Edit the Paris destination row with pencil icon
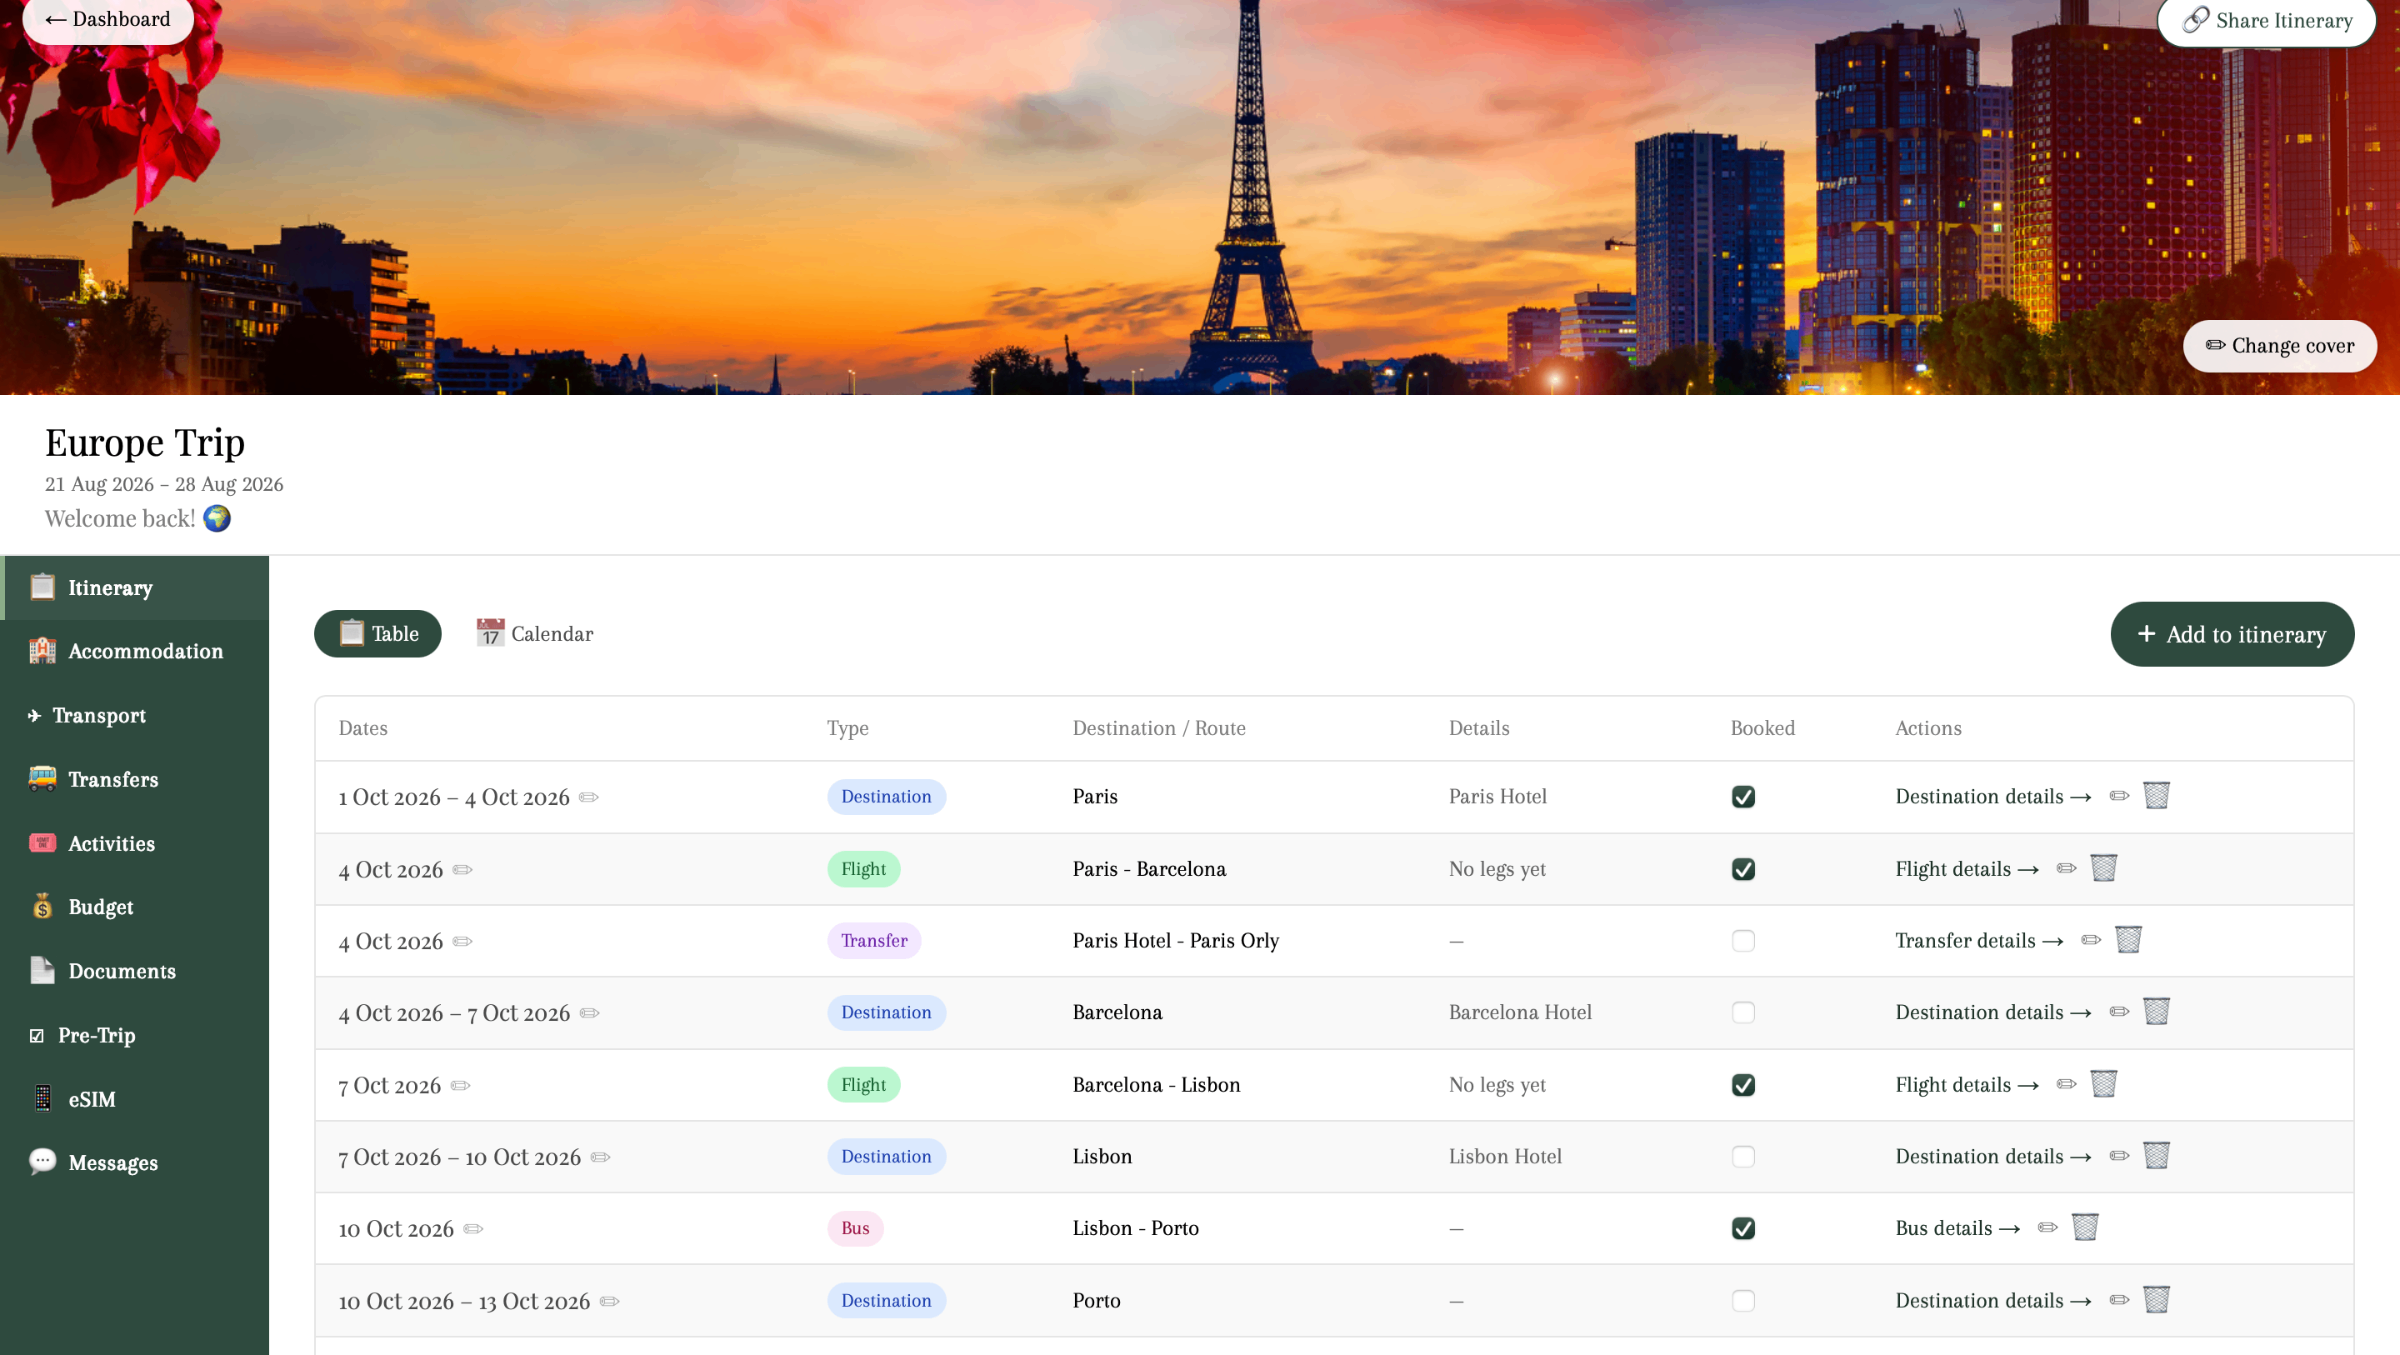The image size is (2400, 1355). click(x=2119, y=796)
